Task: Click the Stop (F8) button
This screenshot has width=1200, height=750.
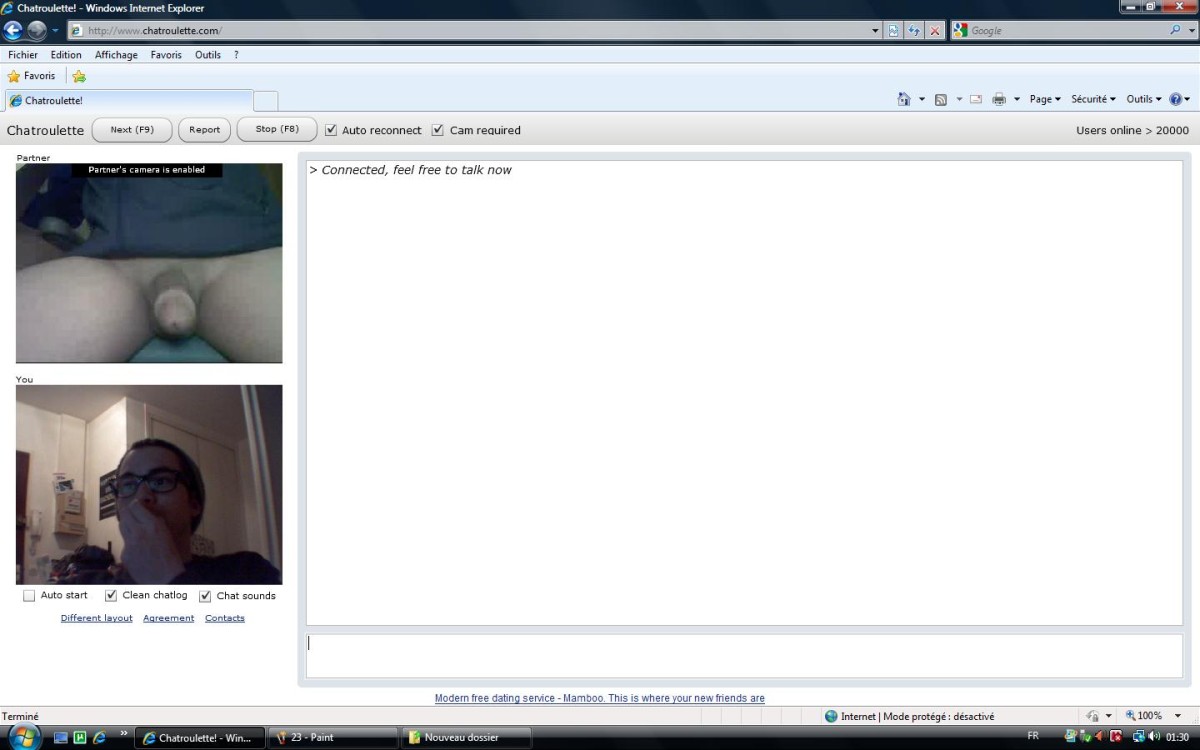Action: click(x=277, y=130)
